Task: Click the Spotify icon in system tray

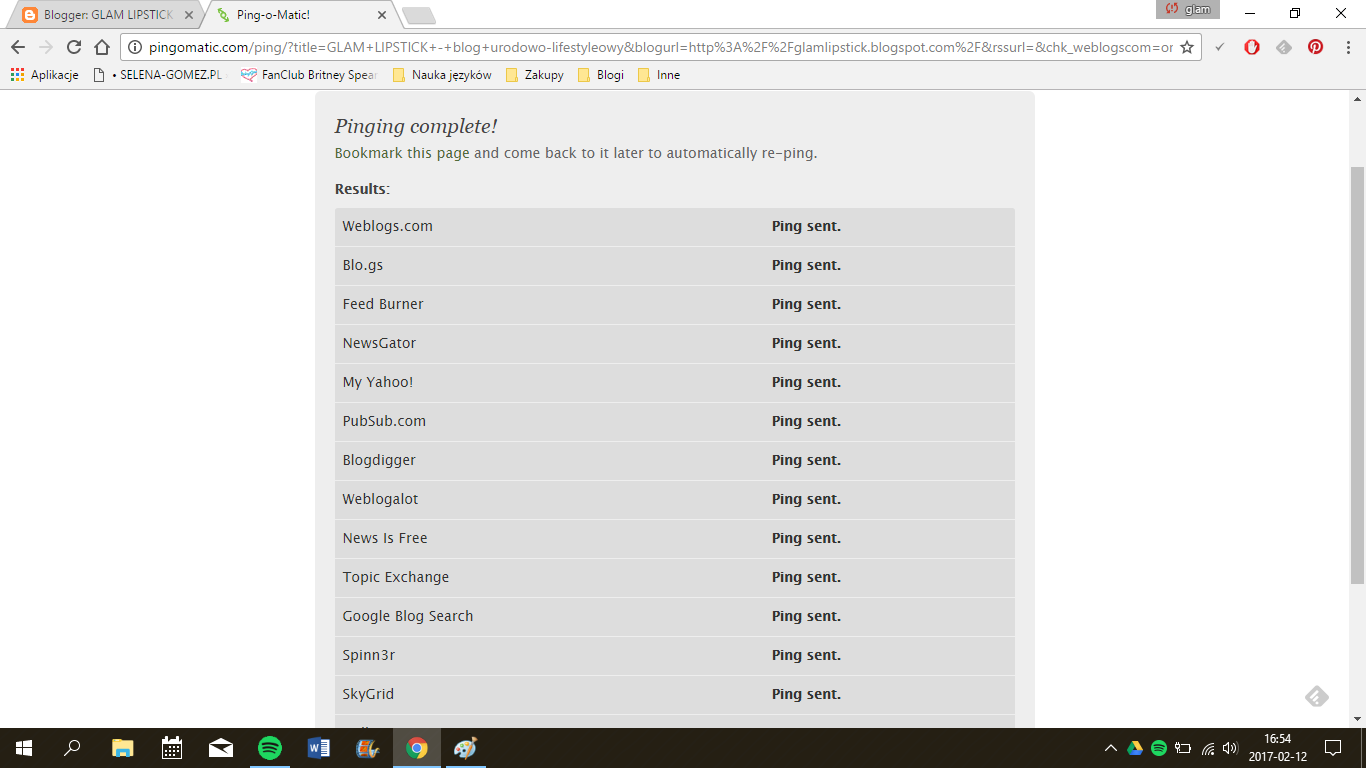Action: click(1159, 748)
